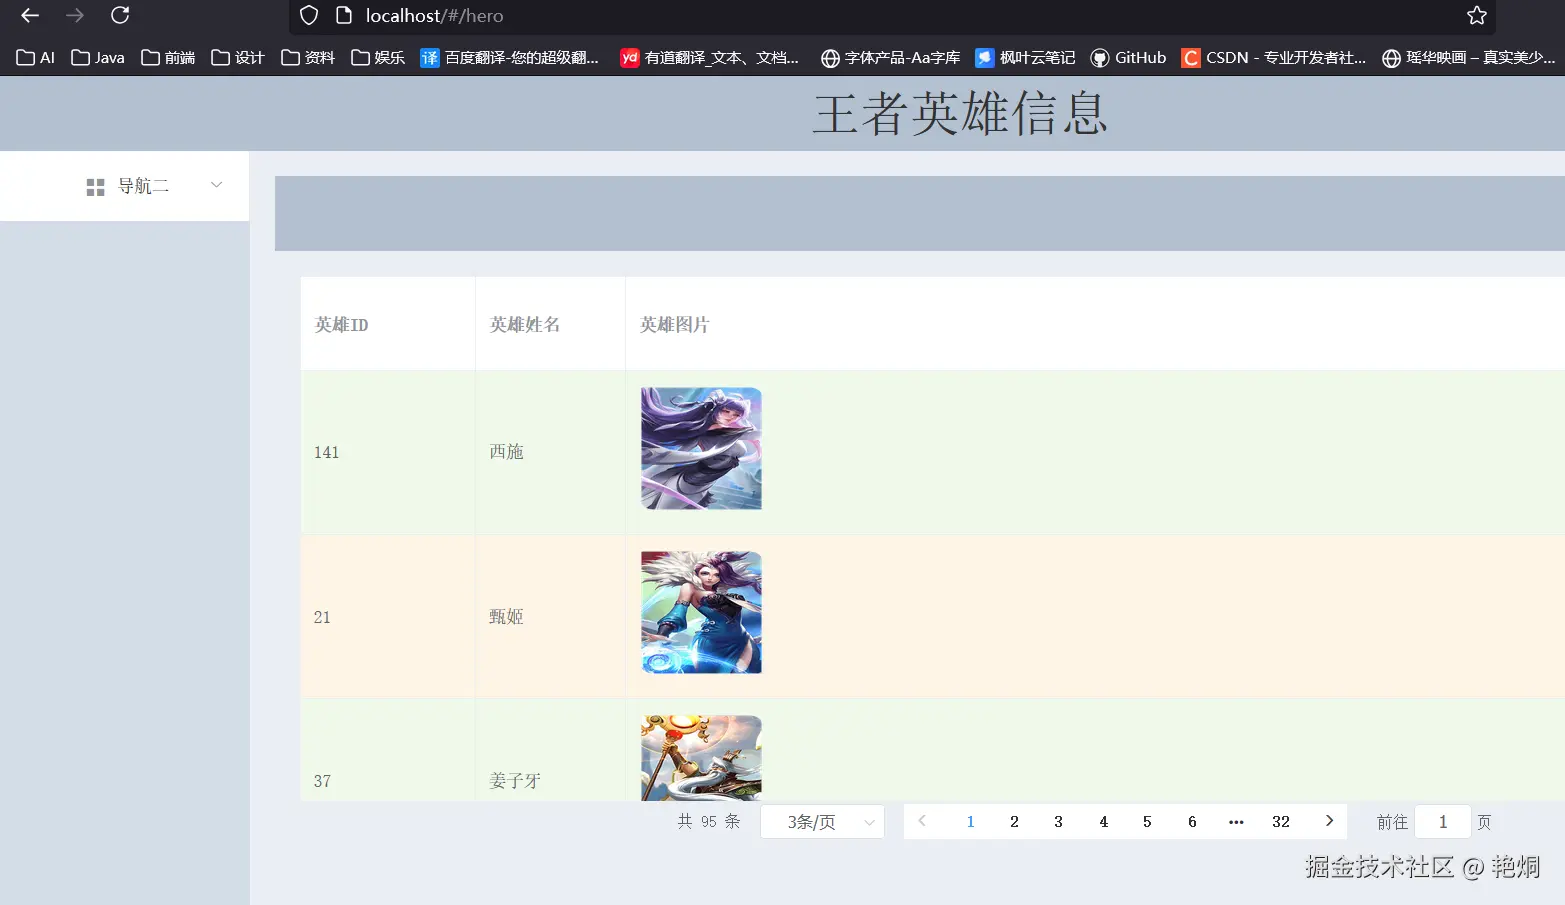This screenshot has width=1565, height=905.
Task: Open the 娱乐 bookmark folder
Action: [x=378, y=58]
